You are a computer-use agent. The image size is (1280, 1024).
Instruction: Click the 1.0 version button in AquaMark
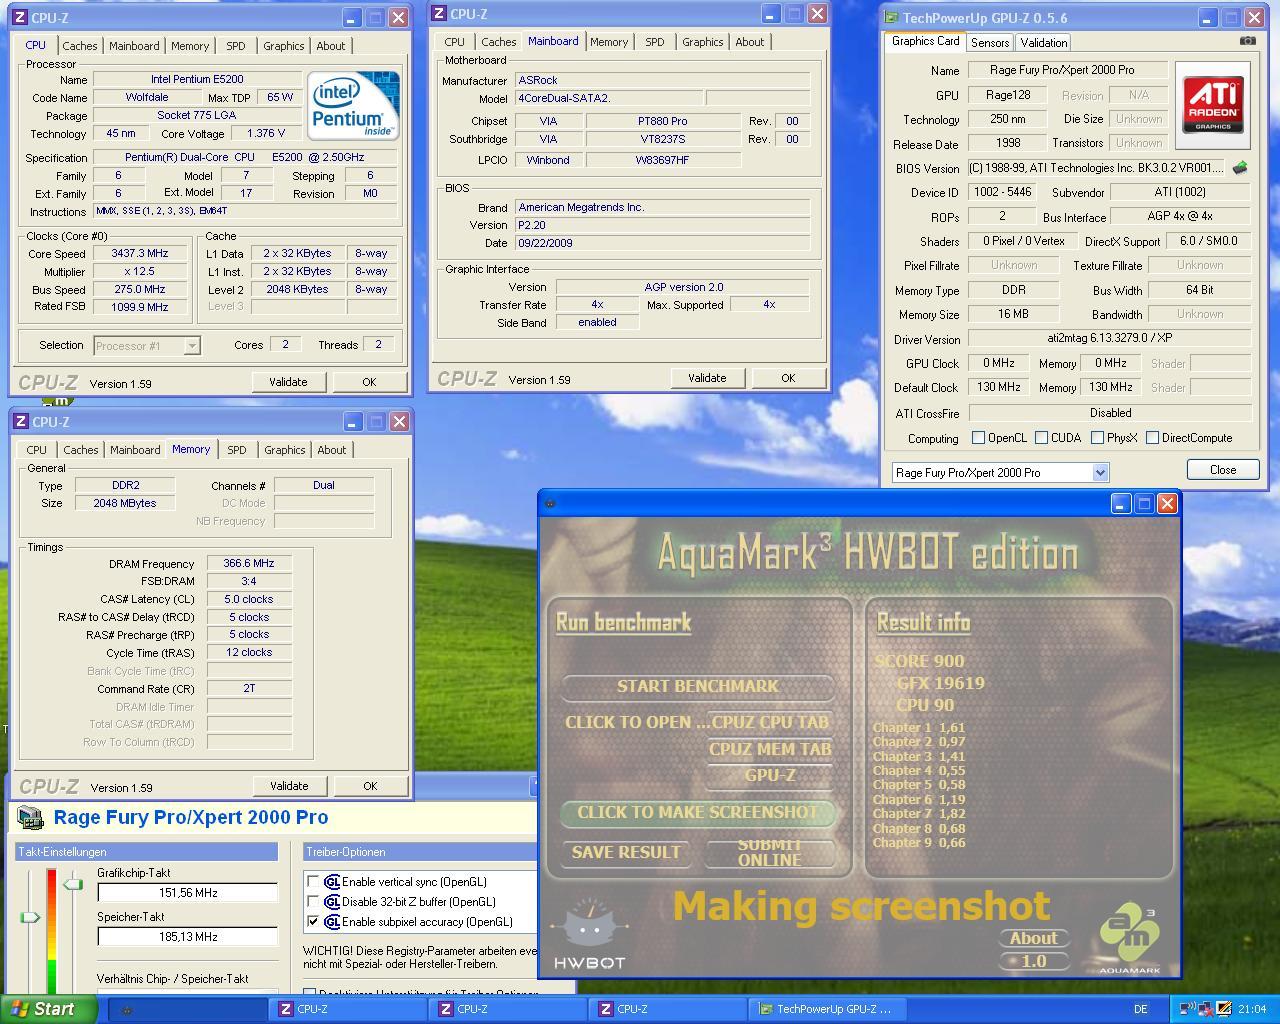(x=1034, y=961)
